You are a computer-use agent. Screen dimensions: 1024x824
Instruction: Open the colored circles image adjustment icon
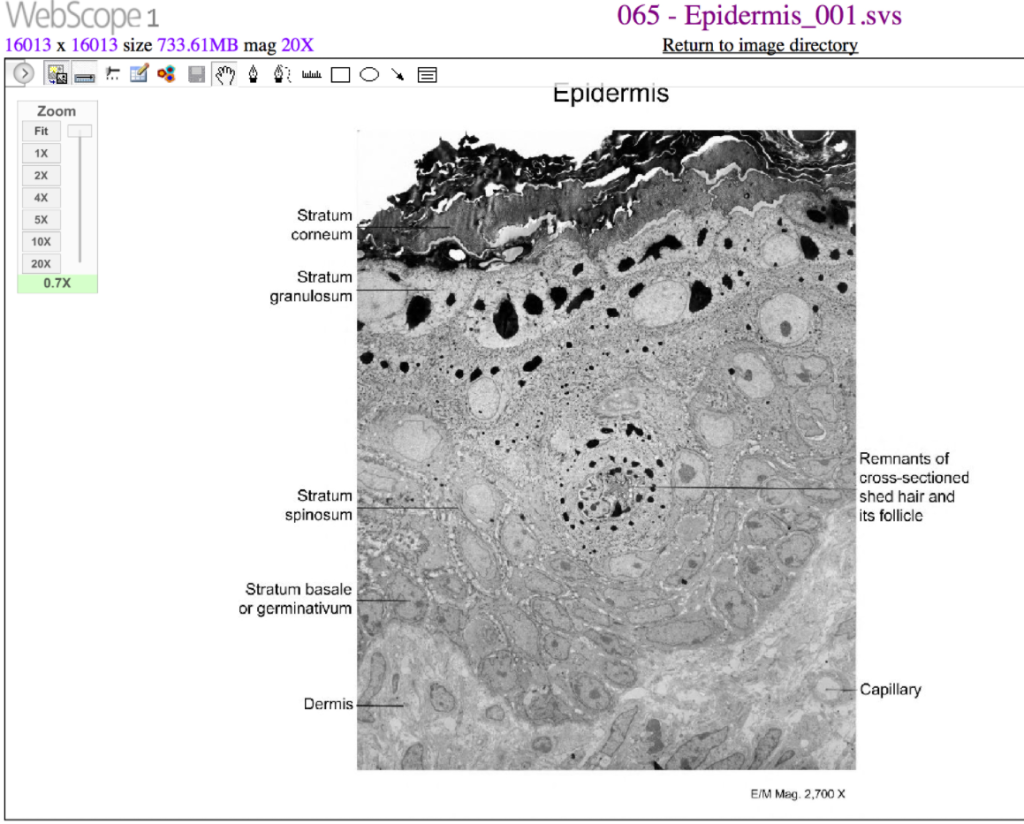[167, 74]
